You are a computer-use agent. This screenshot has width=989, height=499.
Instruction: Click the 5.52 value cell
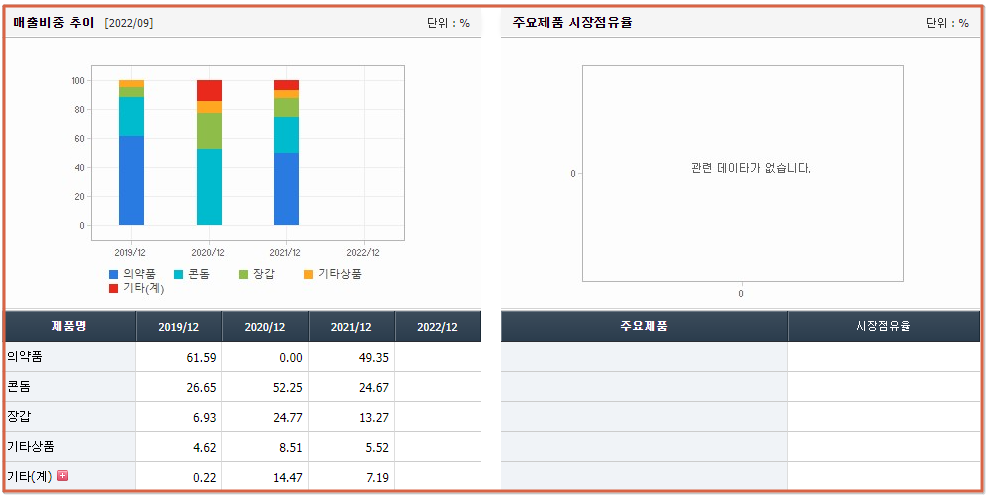tap(352, 447)
